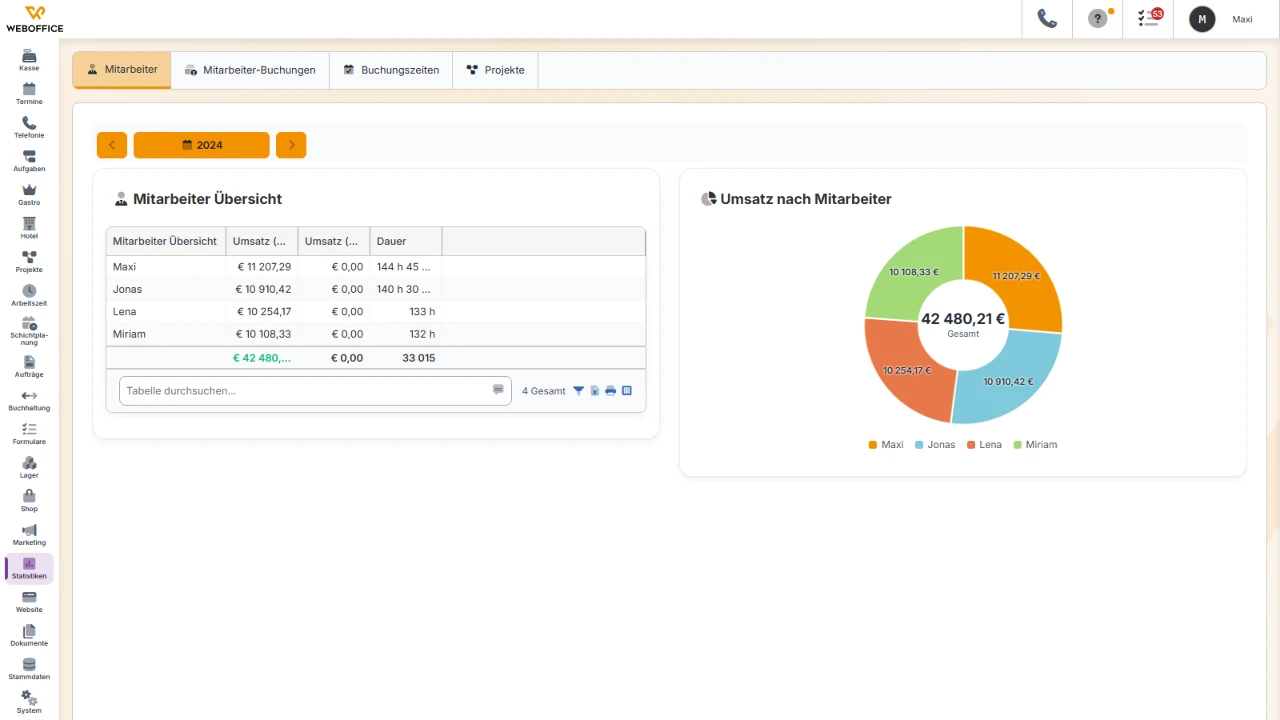The image size is (1280, 720).
Task: Click the € 11 207,29 cell
Action: coord(262,267)
